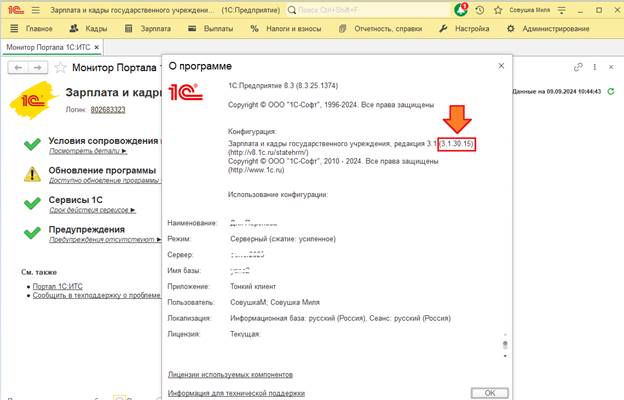Open the Зарплата section
This screenshot has height=400, width=624.
point(148,29)
